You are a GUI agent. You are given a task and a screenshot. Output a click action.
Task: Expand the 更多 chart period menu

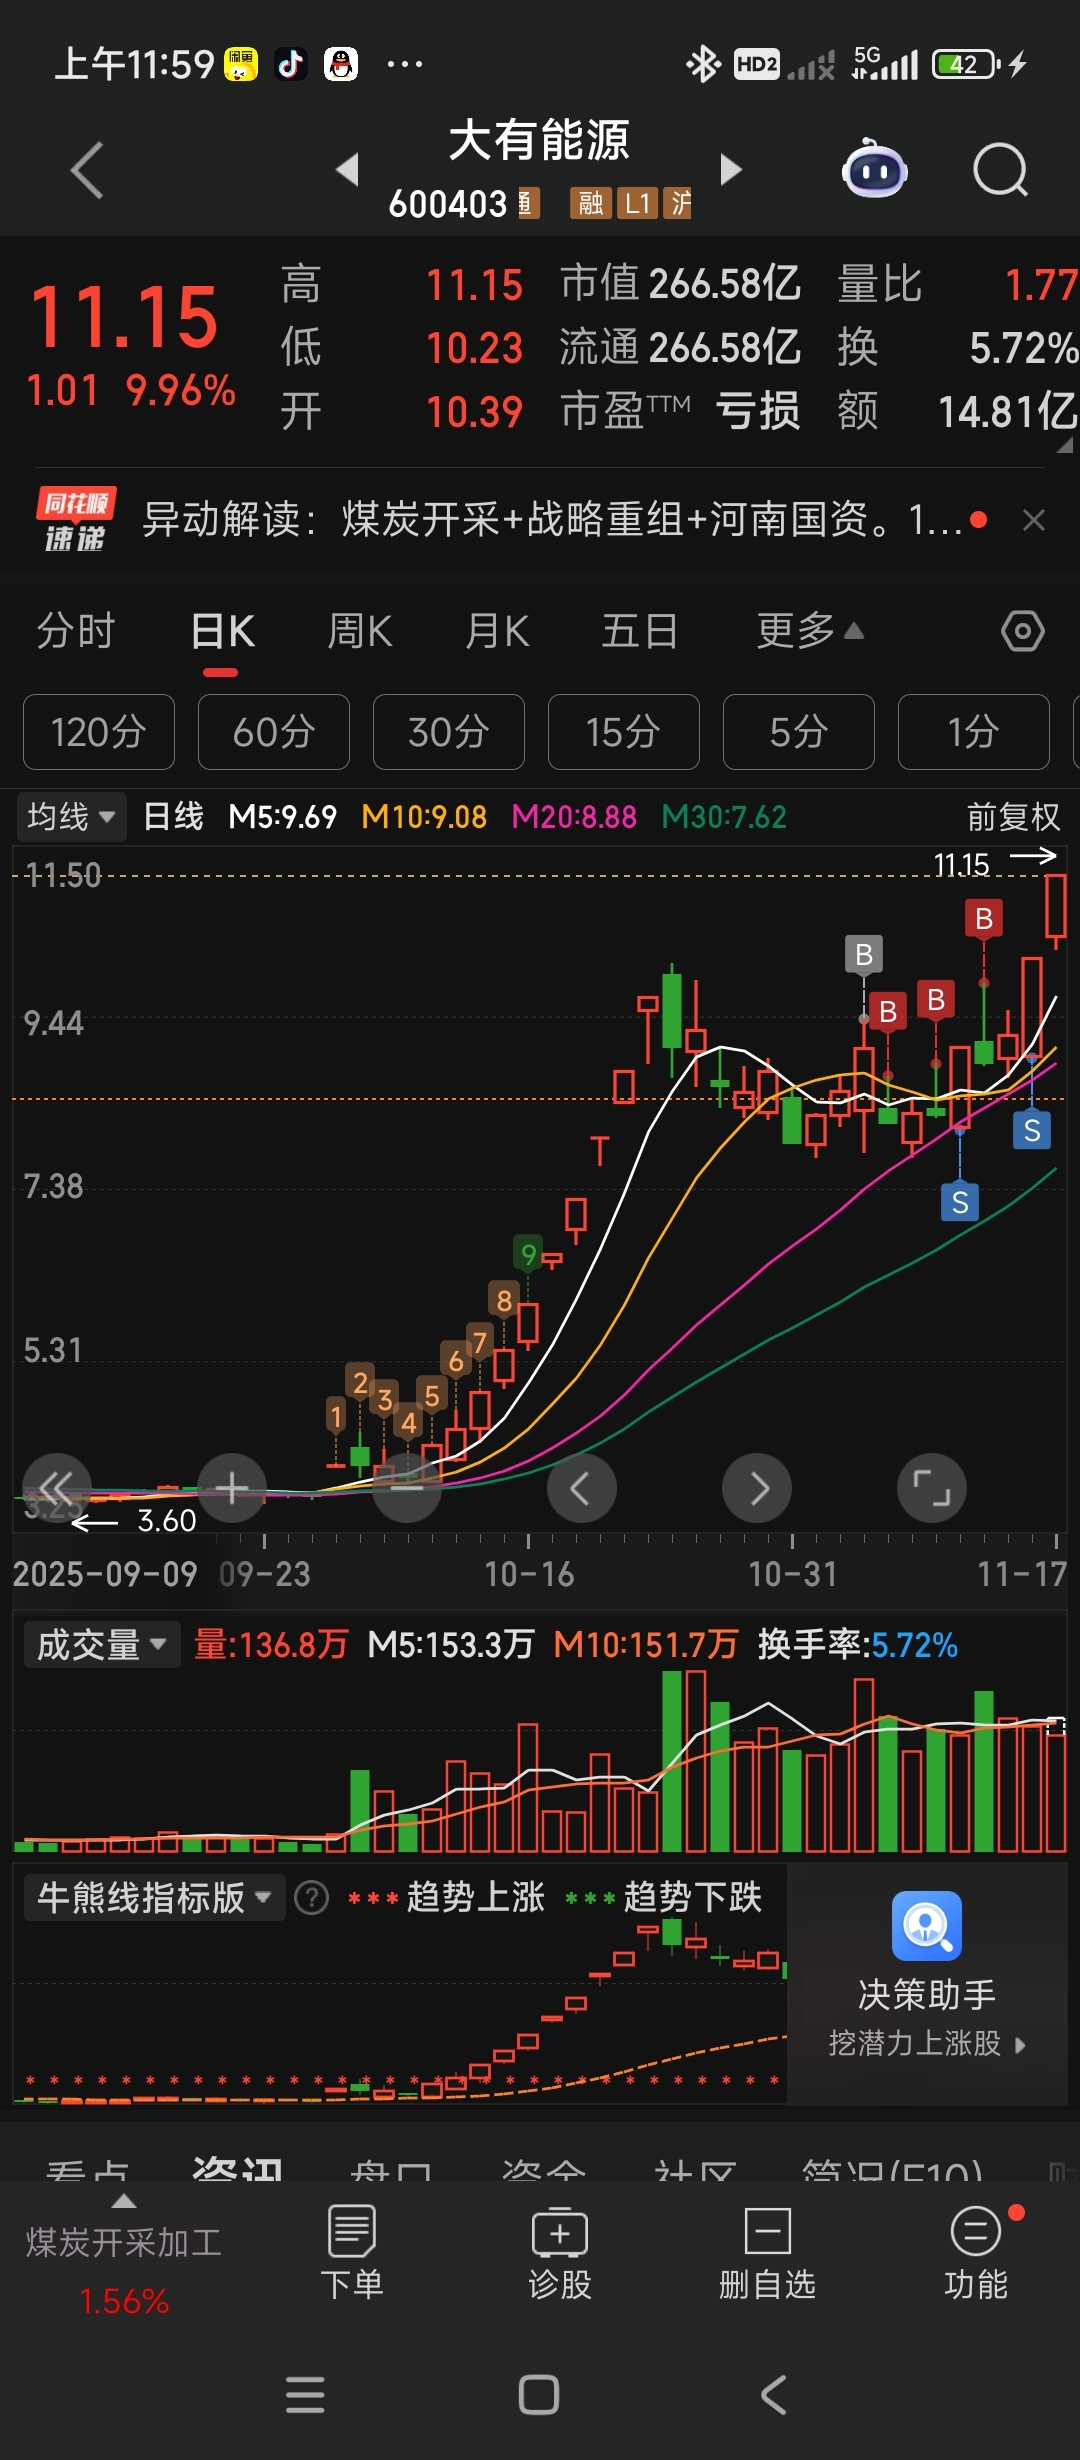(809, 631)
